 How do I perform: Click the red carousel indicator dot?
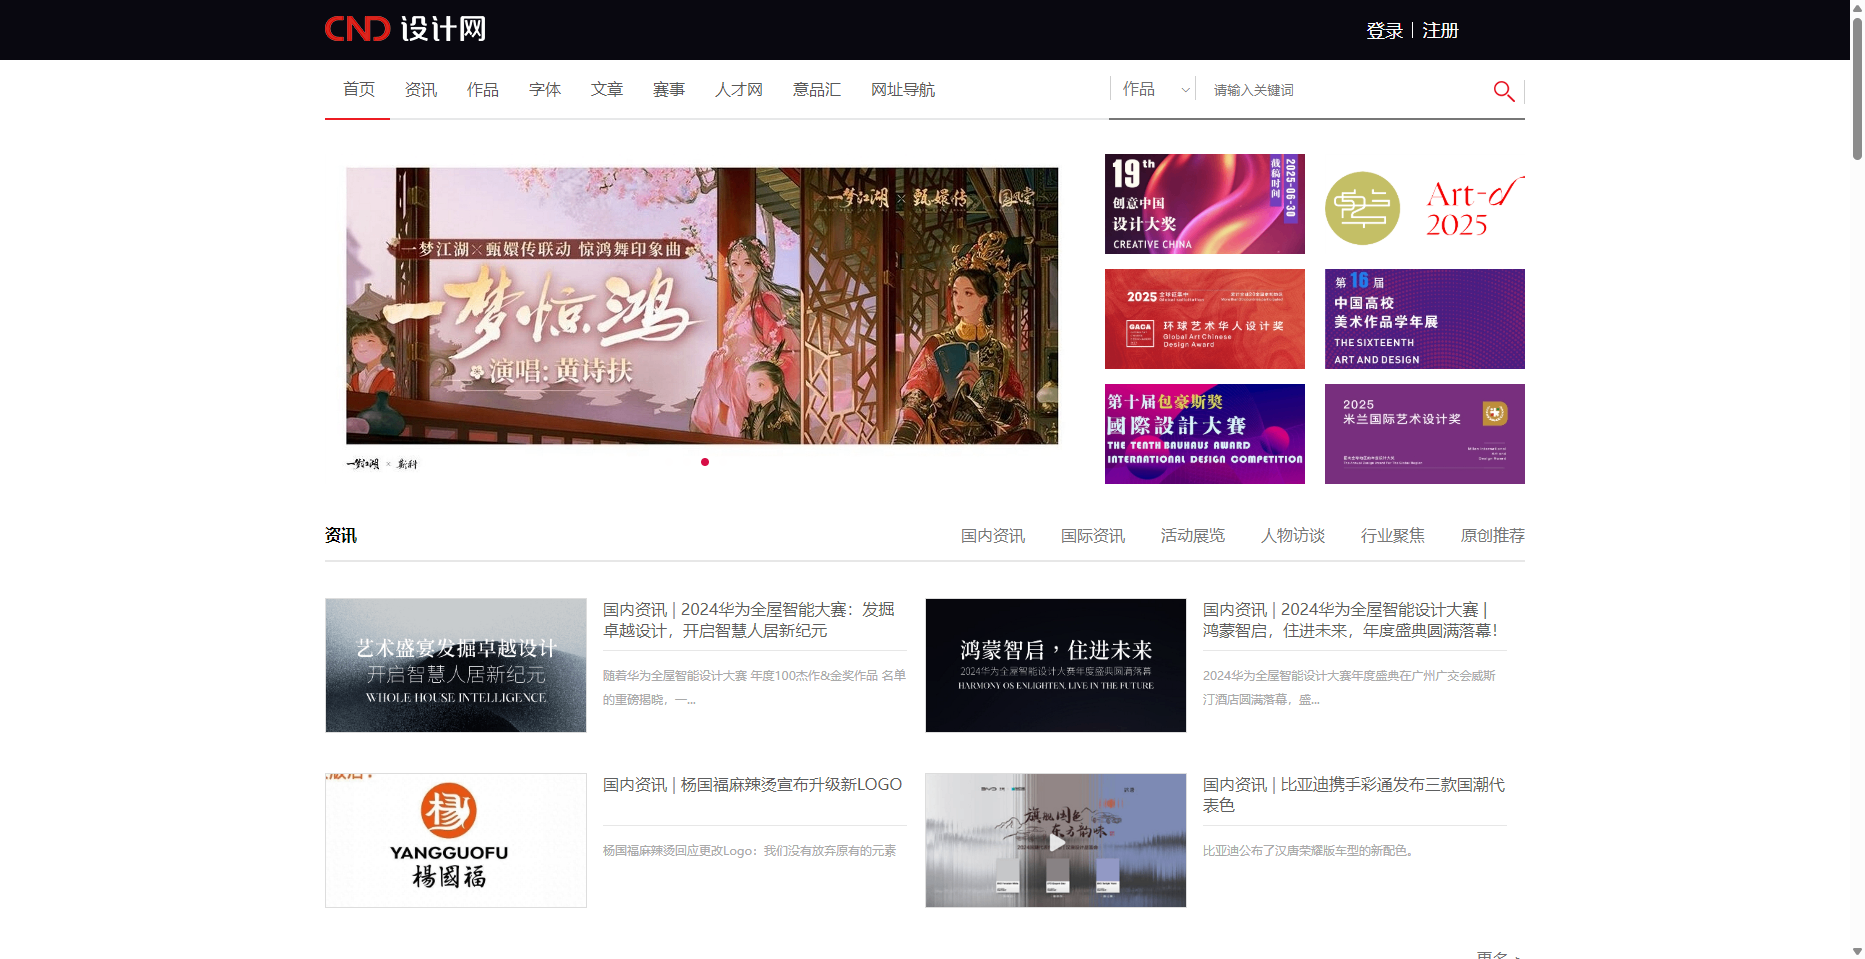[x=705, y=462]
